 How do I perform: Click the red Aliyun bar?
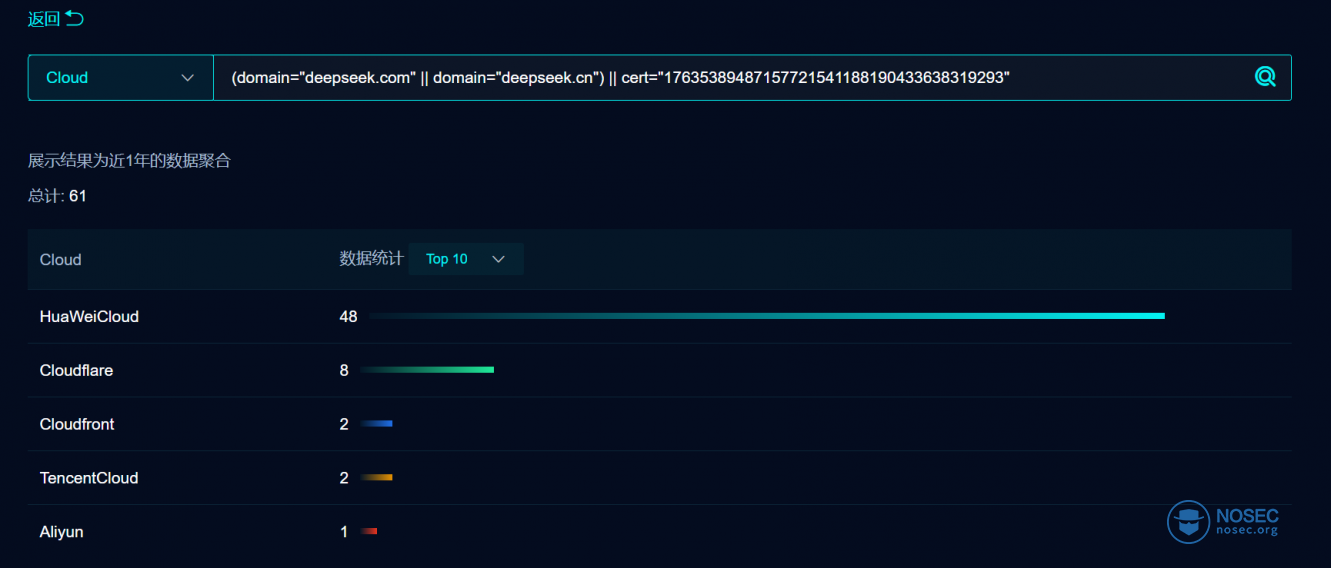tap(369, 532)
